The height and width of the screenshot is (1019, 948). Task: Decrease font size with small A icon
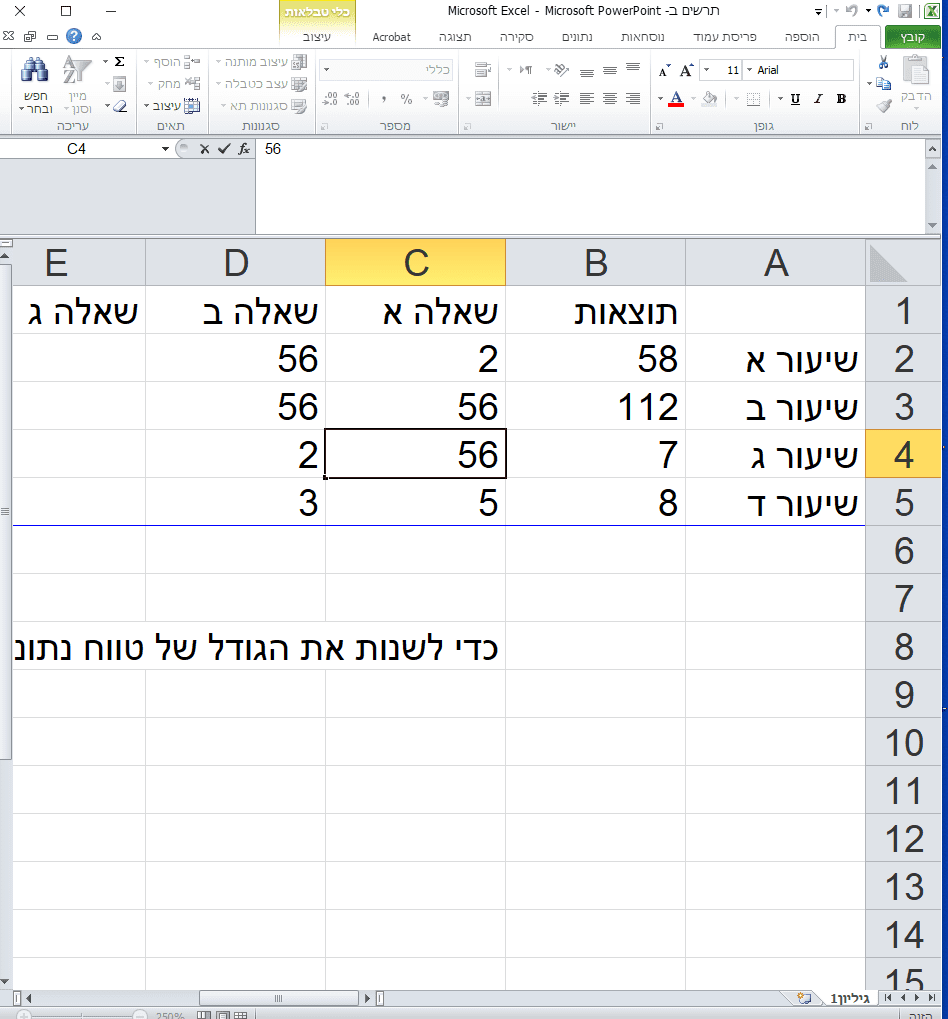[x=664, y=70]
